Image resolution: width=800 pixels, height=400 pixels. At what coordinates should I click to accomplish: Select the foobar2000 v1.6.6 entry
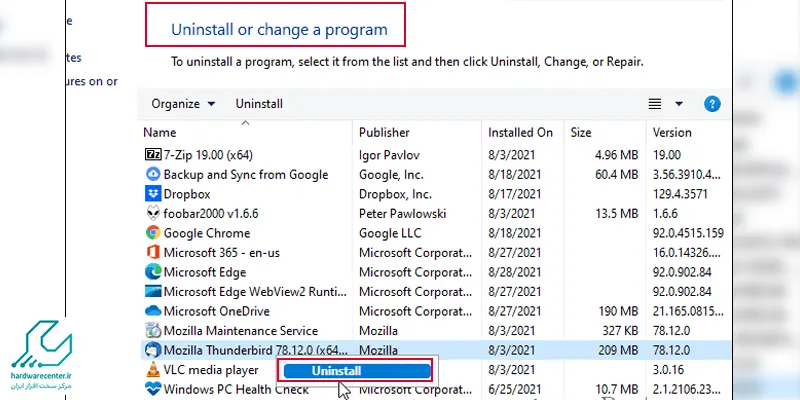tap(211, 214)
